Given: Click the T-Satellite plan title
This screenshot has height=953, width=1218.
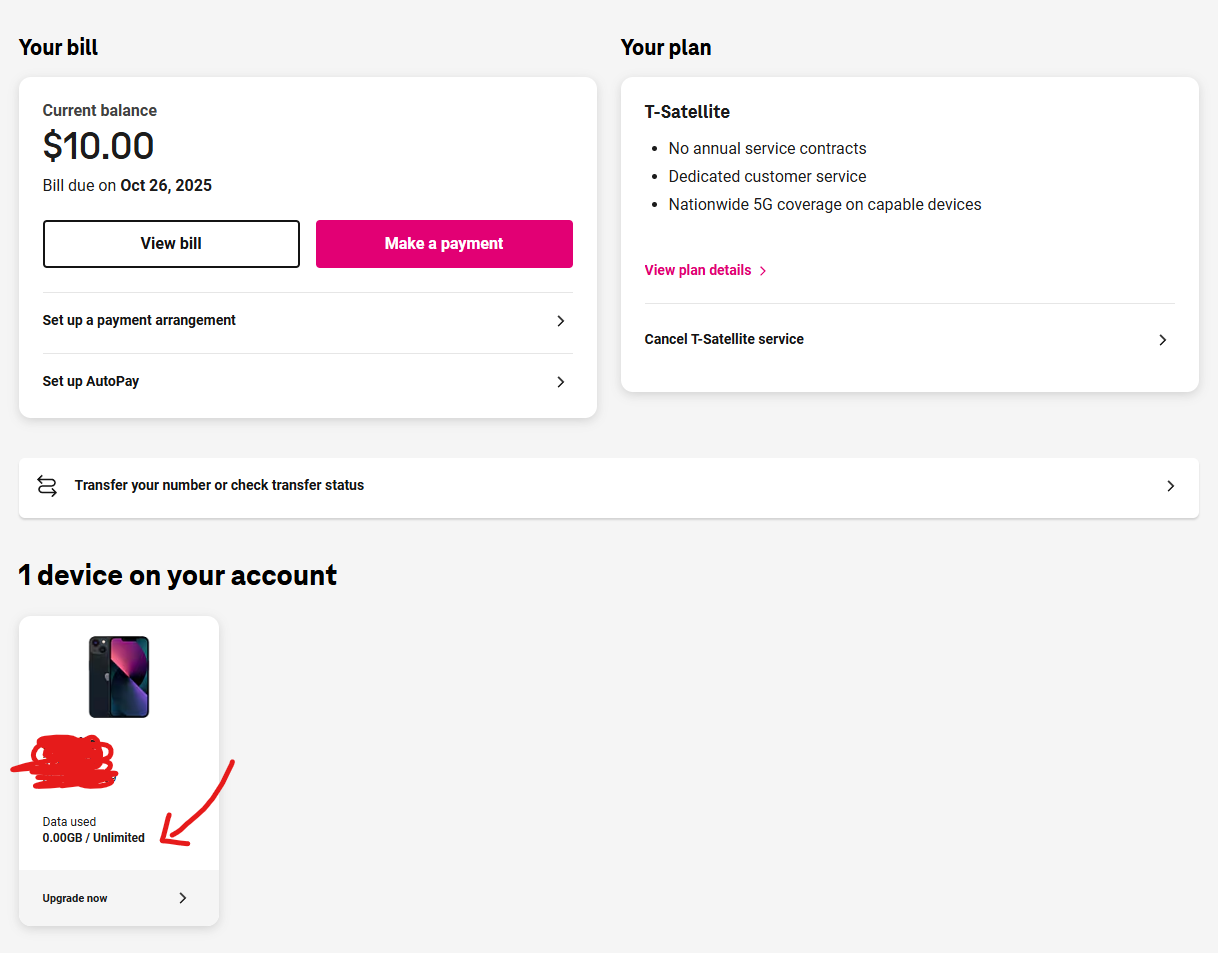Looking at the screenshot, I should tap(687, 112).
